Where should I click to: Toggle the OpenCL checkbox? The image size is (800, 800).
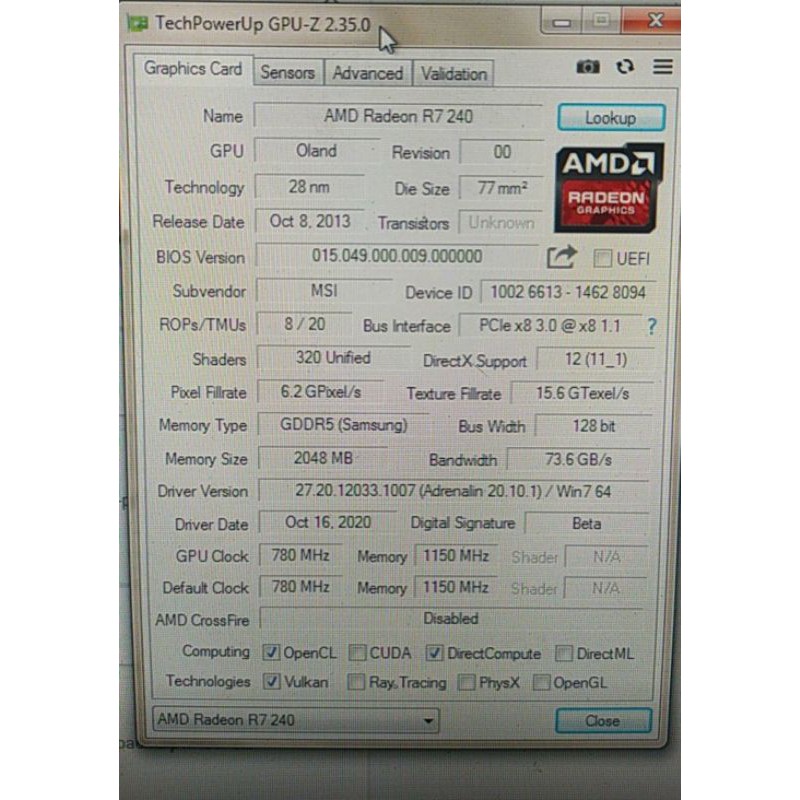click(x=270, y=653)
